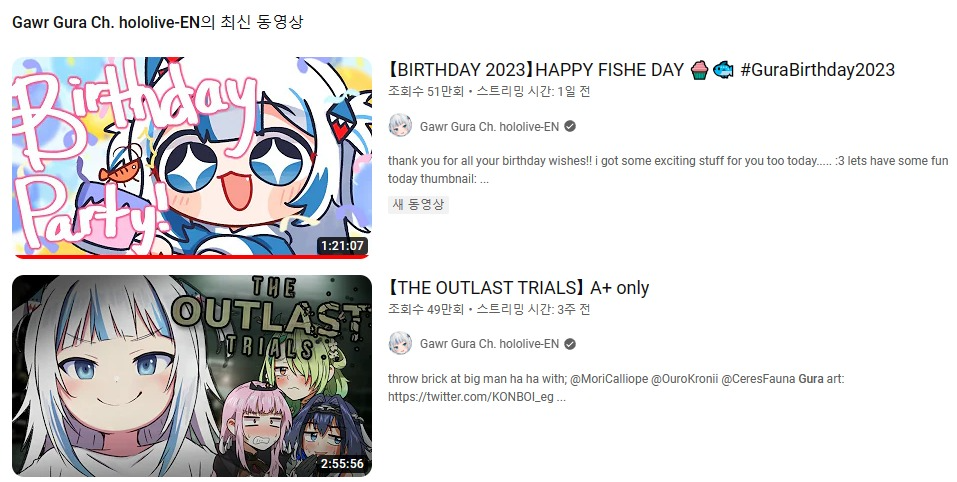Click verified badge beside first channel name

point(570,126)
